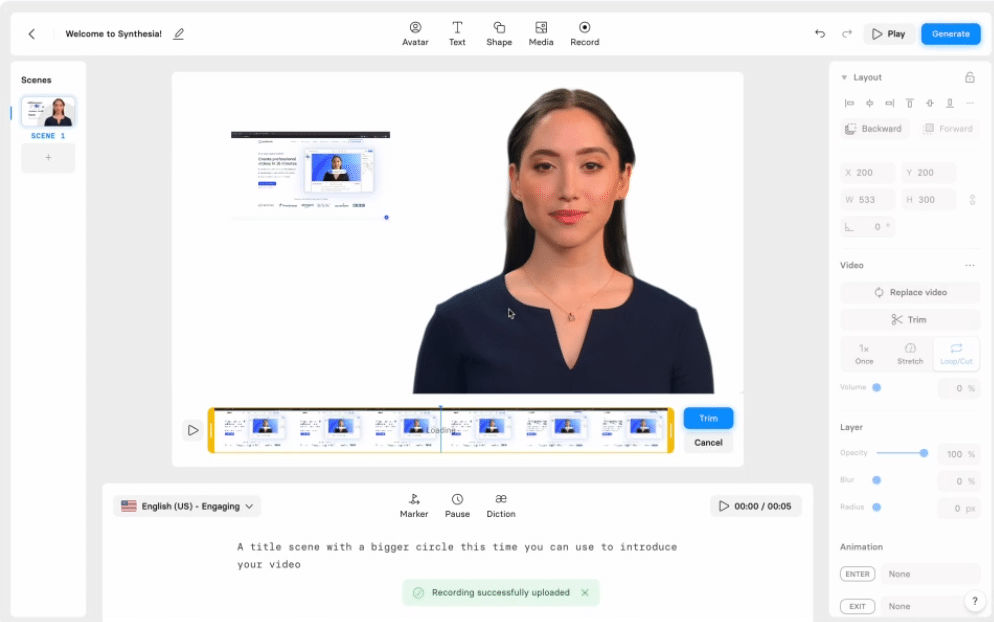Adjust the Blur slider
Viewport: 994px width, 622px height.
pyautogui.click(x=877, y=480)
